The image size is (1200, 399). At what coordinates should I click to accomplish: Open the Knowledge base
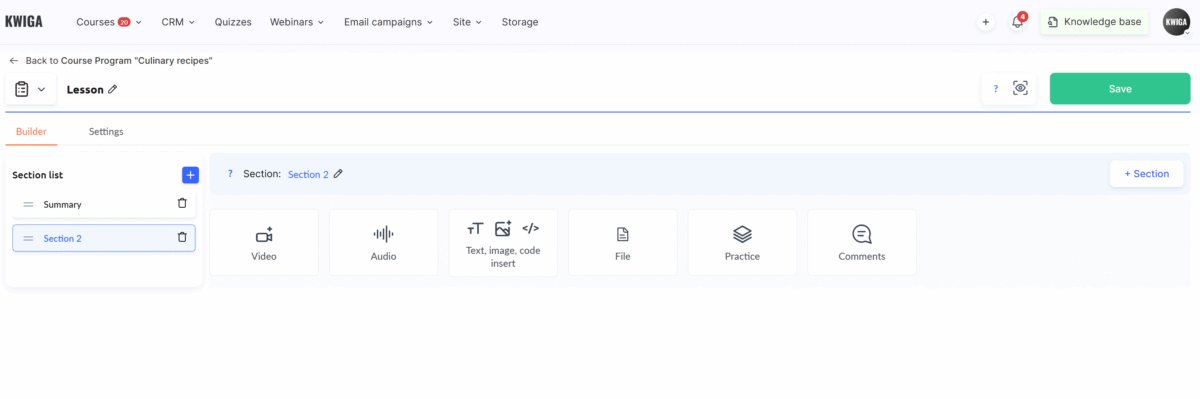[x=1096, y=22]
